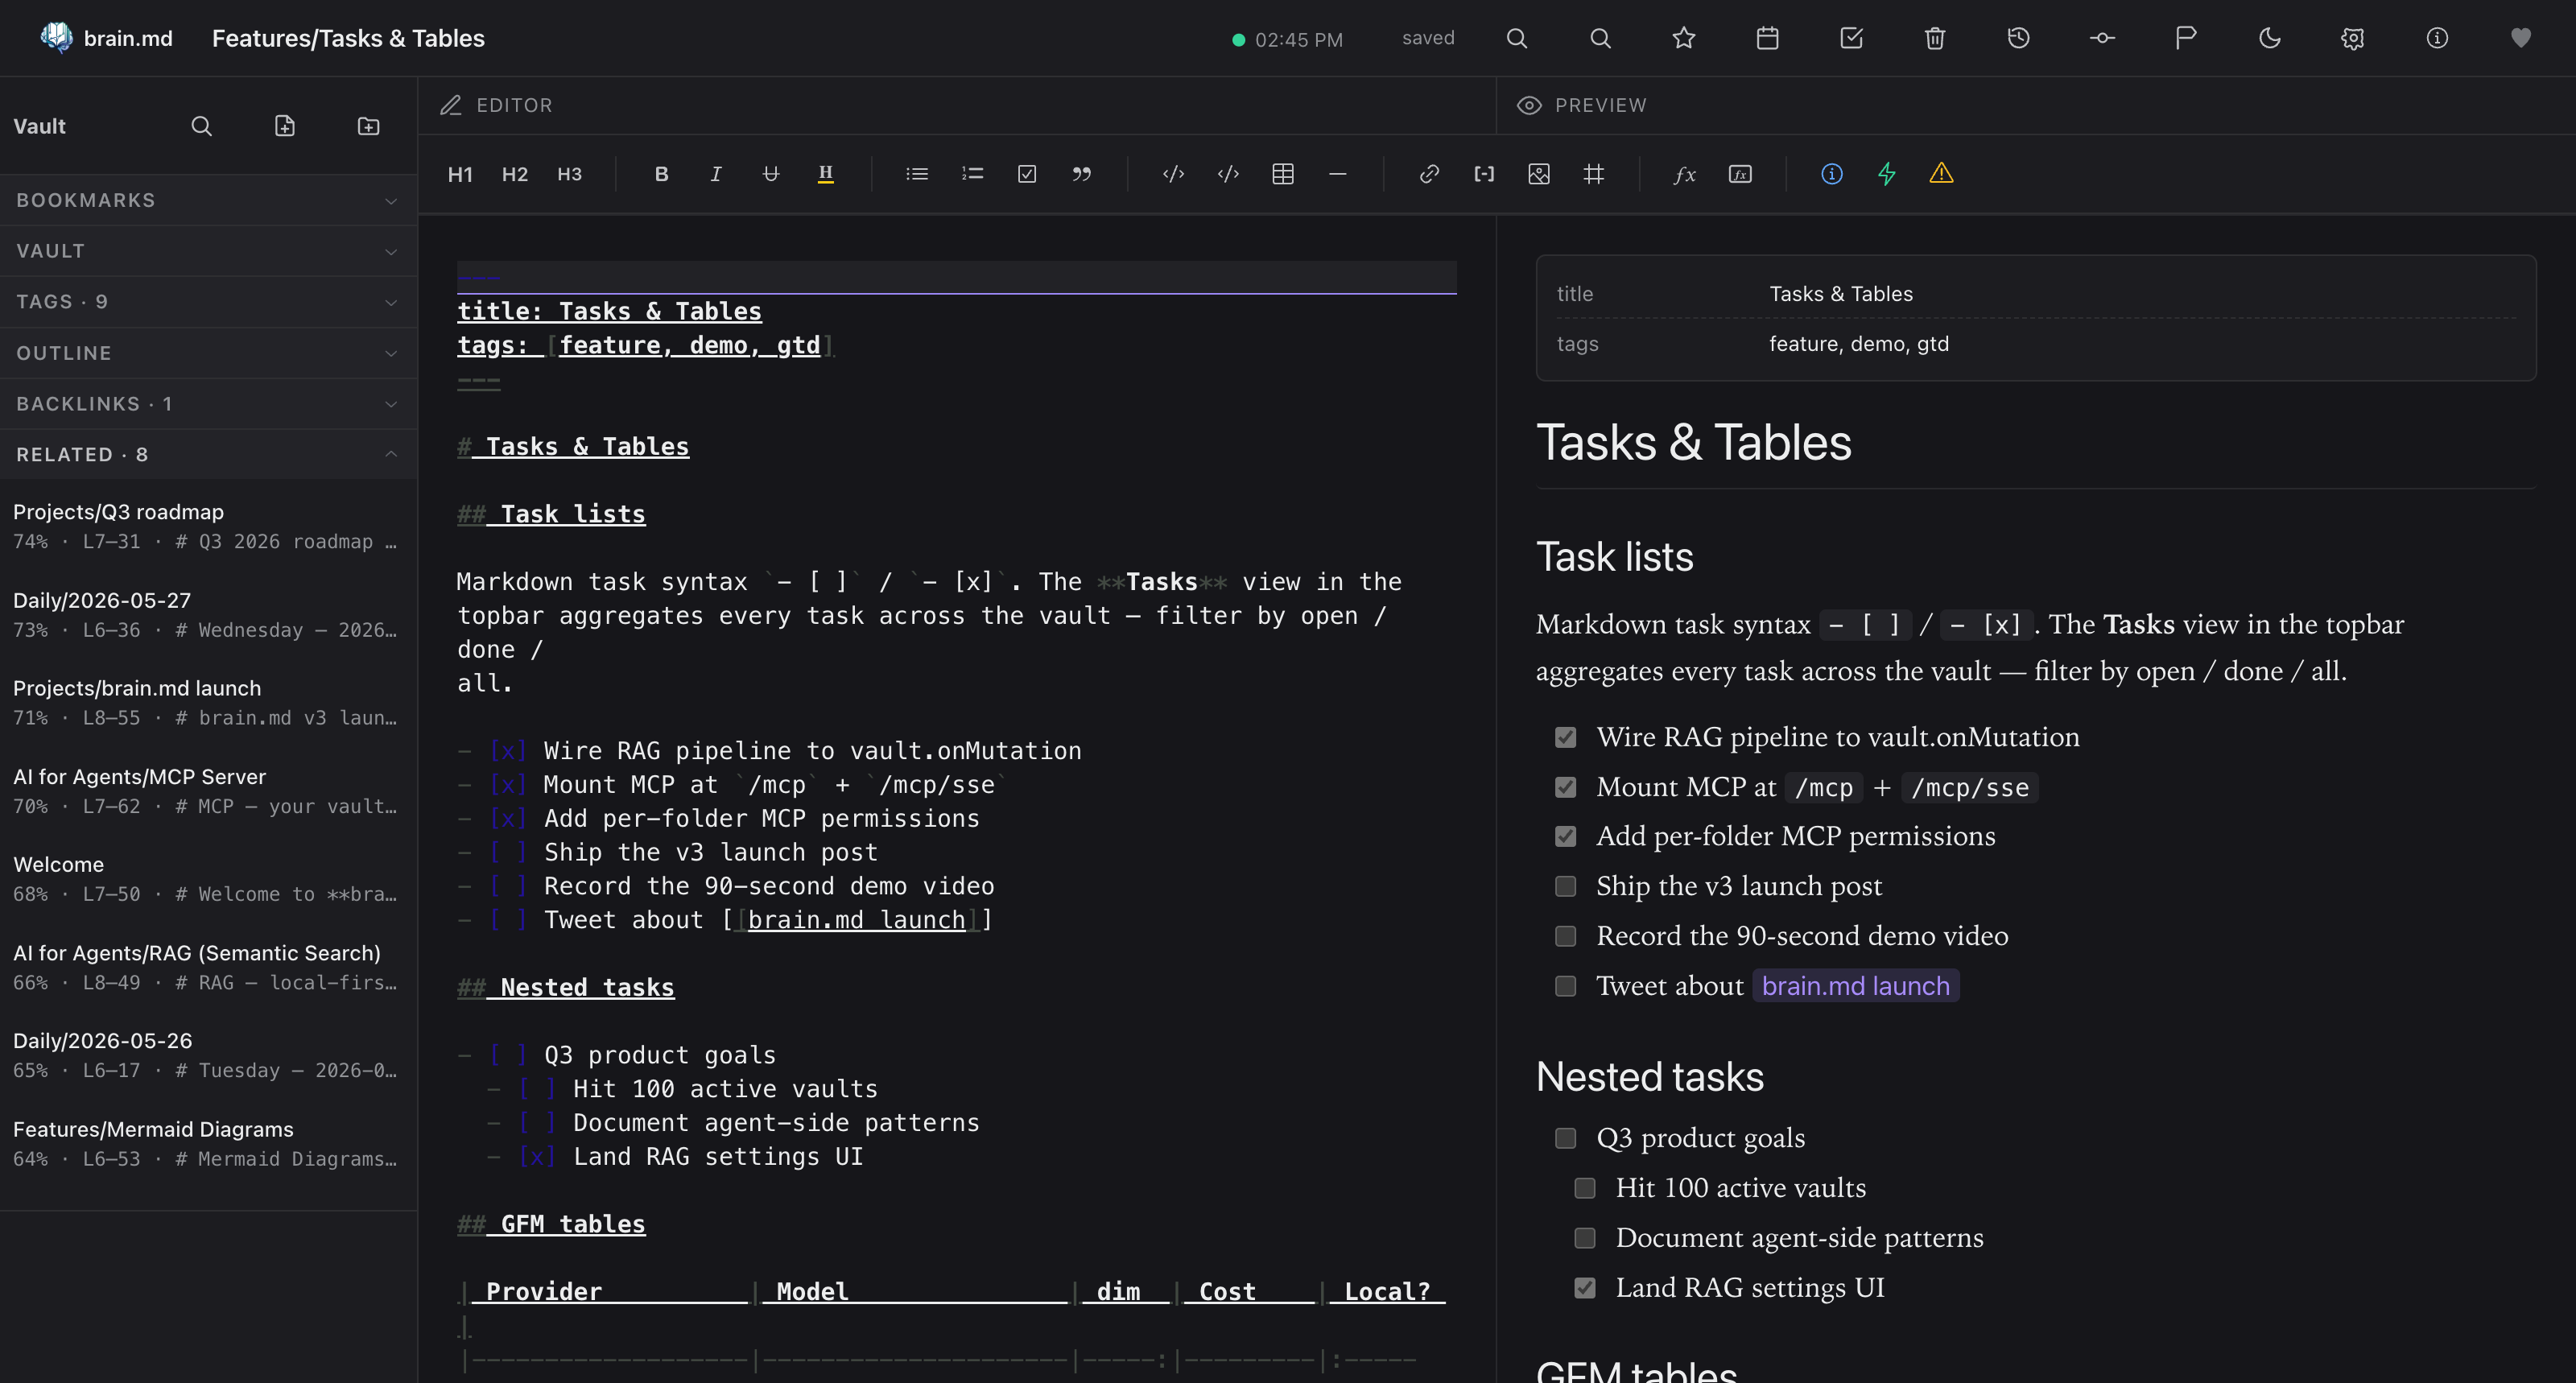Screen dimensions: 2576x1383
Task: Expand the Bookmarks section
Action: point(208,200)
